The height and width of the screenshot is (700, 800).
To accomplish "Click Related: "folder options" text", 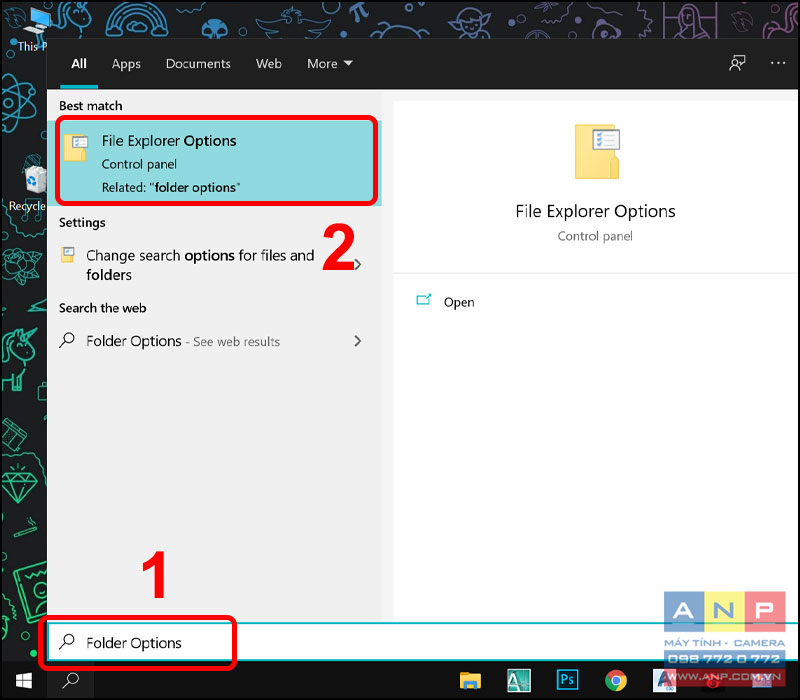I will pos(170,187).
